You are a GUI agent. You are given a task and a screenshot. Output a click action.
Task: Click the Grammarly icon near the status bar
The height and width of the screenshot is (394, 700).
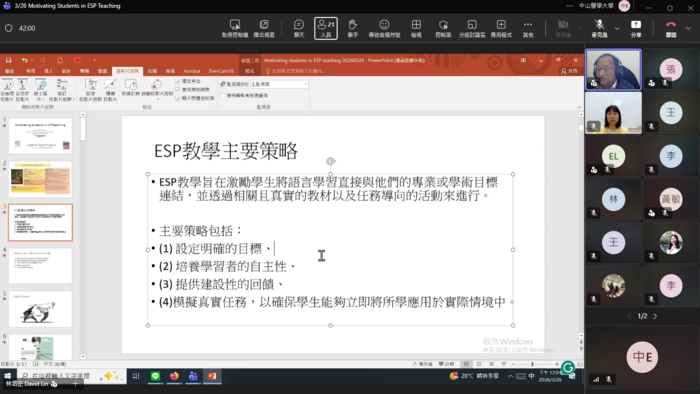568,368
